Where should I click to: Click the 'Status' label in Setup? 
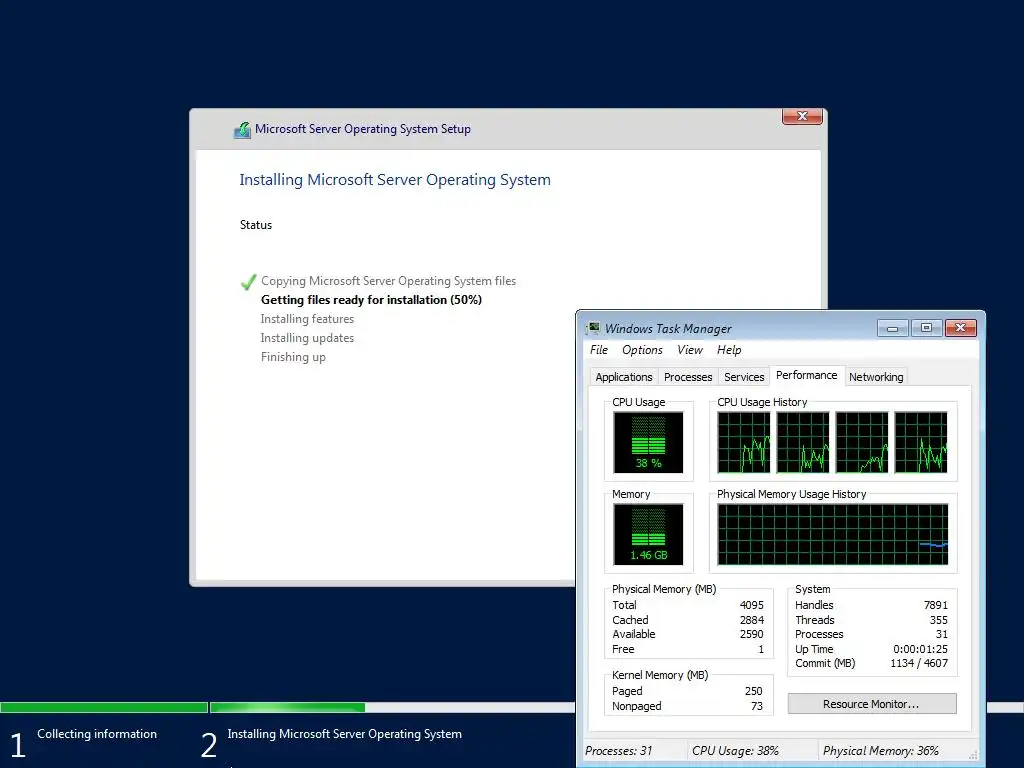[255, 225]
